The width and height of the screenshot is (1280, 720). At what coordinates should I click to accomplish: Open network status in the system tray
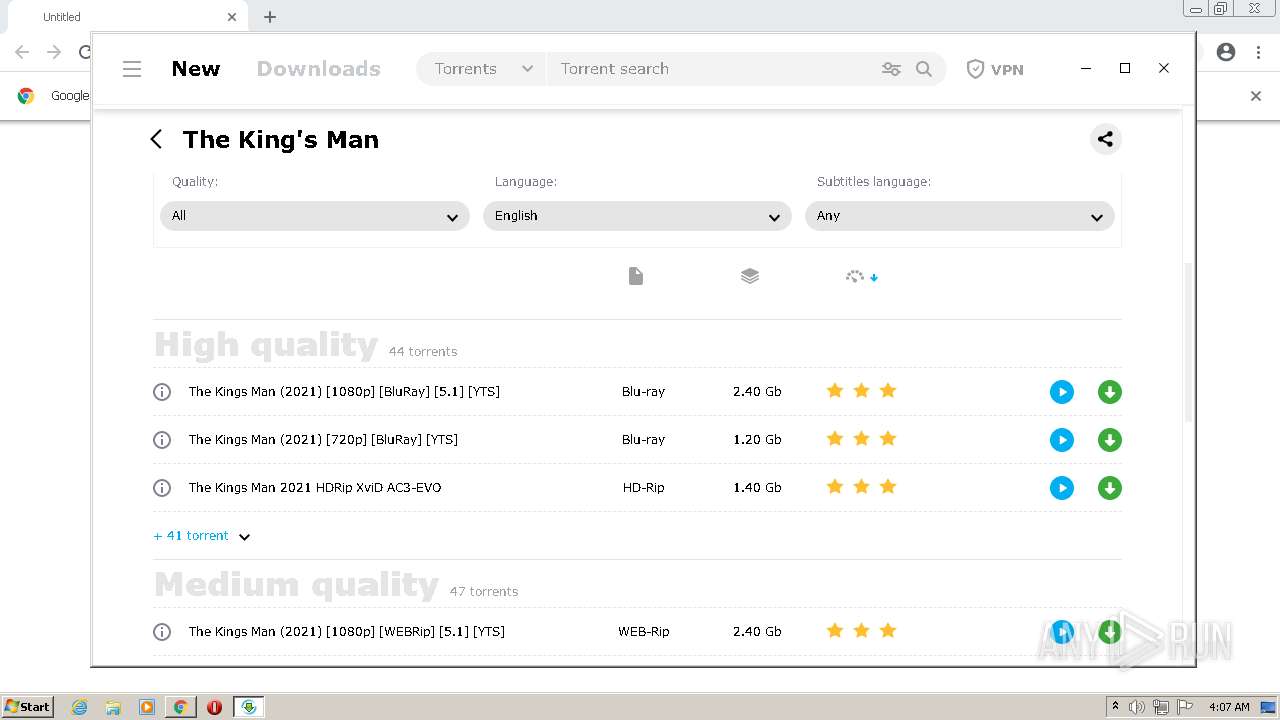1161,707
